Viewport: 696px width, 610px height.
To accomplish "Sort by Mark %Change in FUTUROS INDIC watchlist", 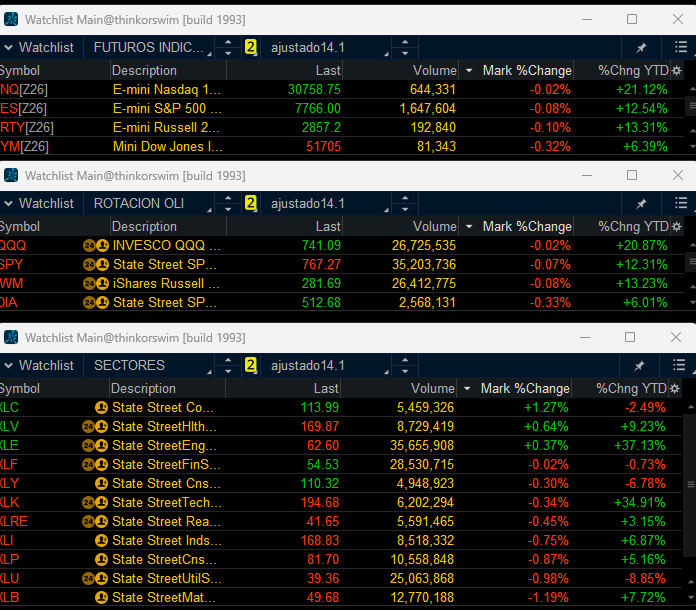I will point(527,71).
